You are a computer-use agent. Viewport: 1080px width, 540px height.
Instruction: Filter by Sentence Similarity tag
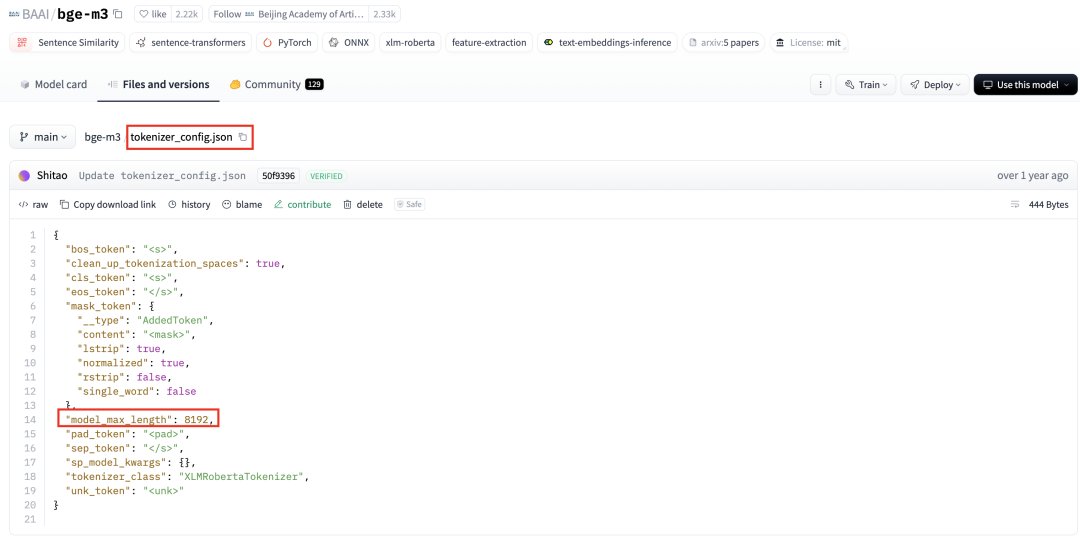pos(68,43)
